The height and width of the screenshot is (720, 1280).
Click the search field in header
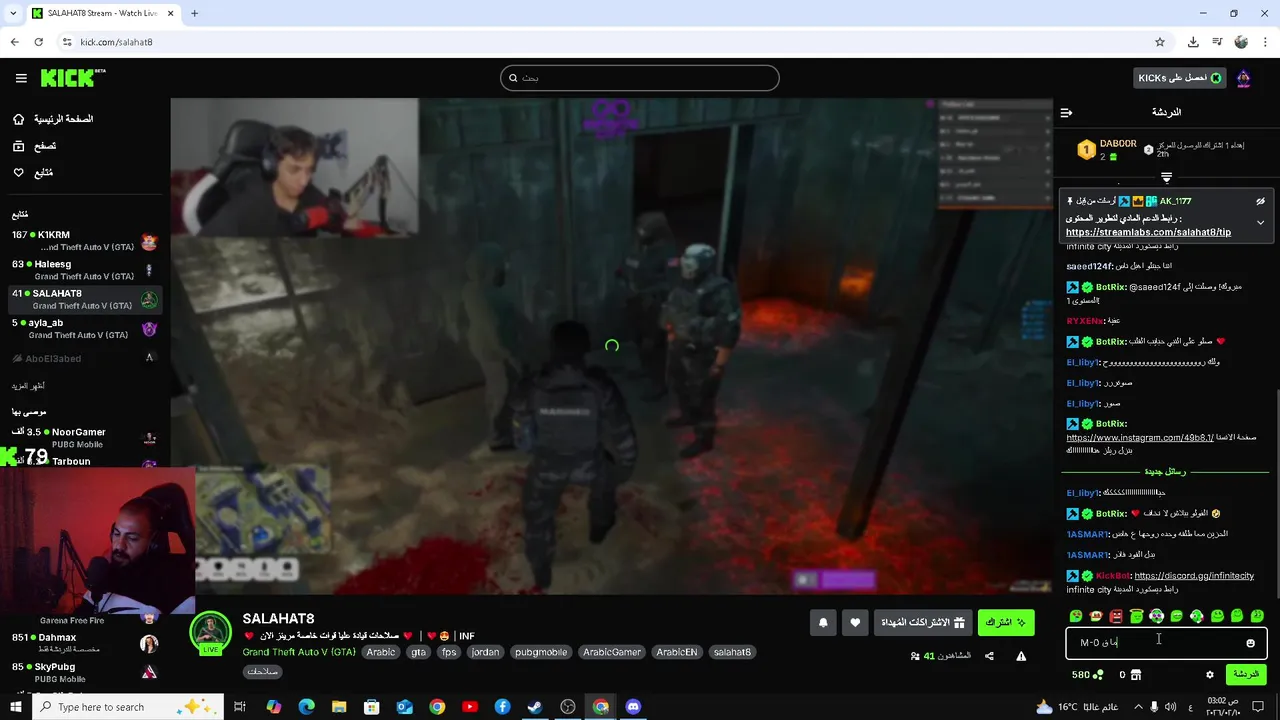point(640,78)
